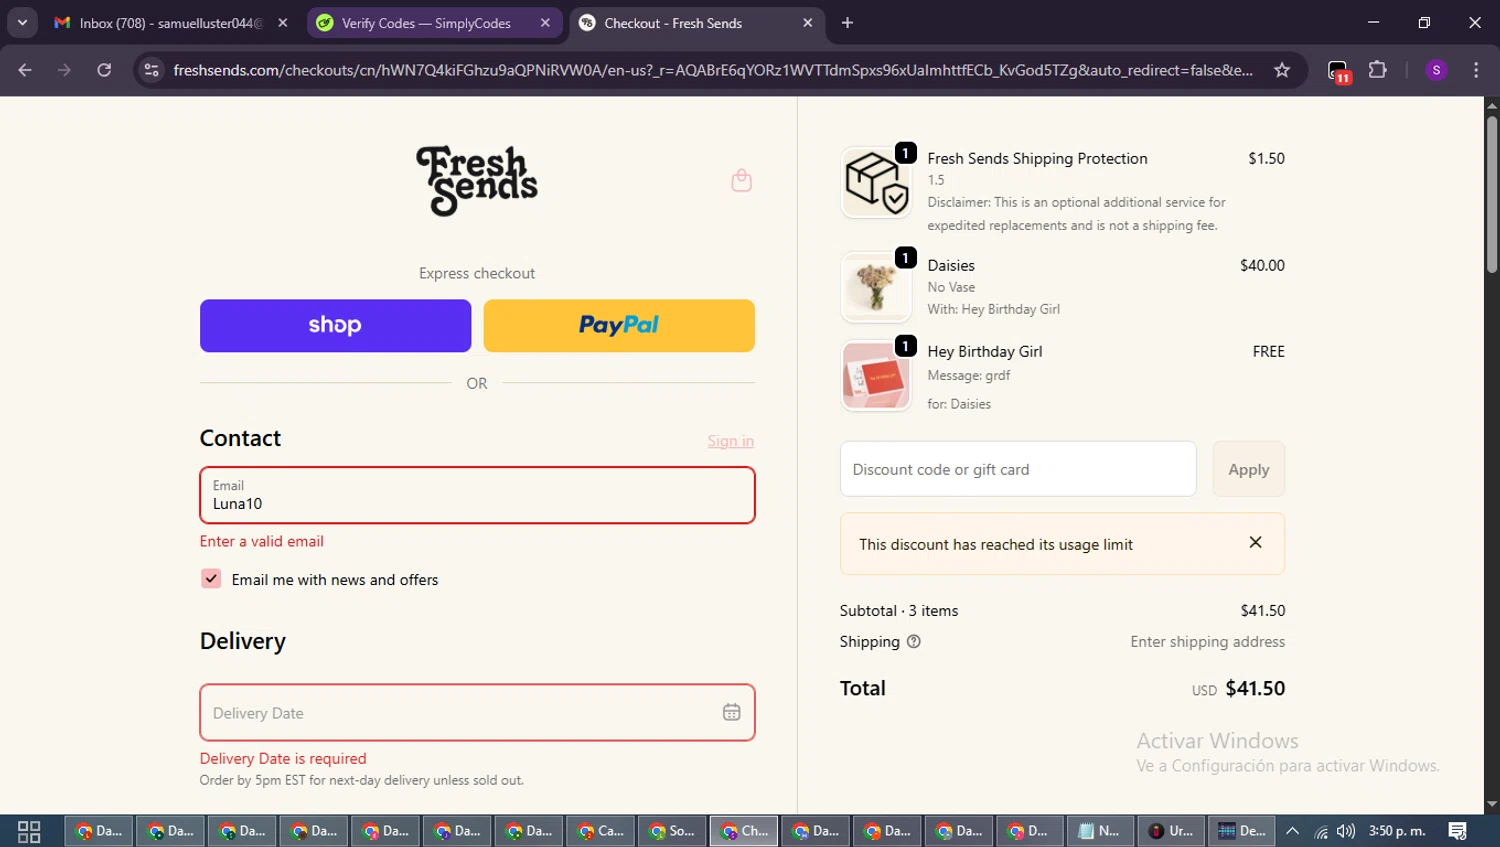Screen dimensions: 1500x847
Task: Open network status tray icon
Action: point(1320,831)
